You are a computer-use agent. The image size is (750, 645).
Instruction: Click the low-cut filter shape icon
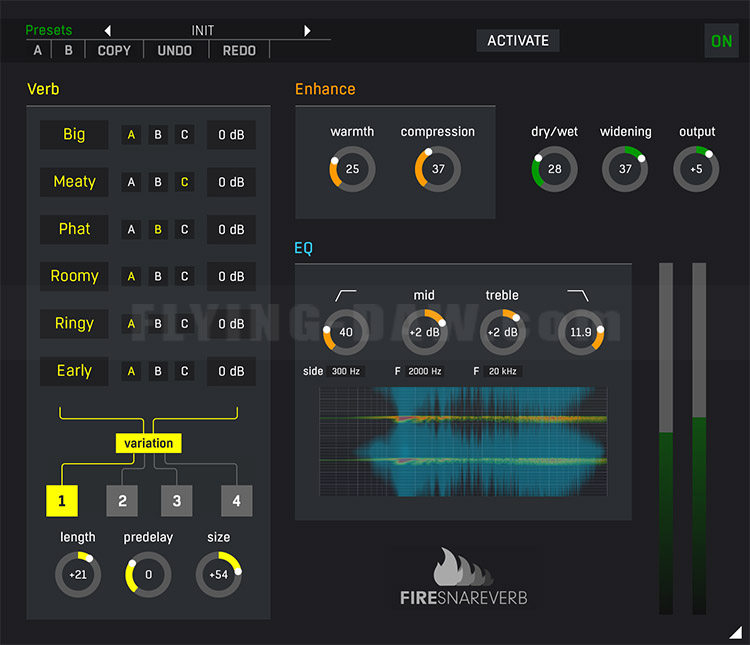pyautogui.click(x=345, y=295)
